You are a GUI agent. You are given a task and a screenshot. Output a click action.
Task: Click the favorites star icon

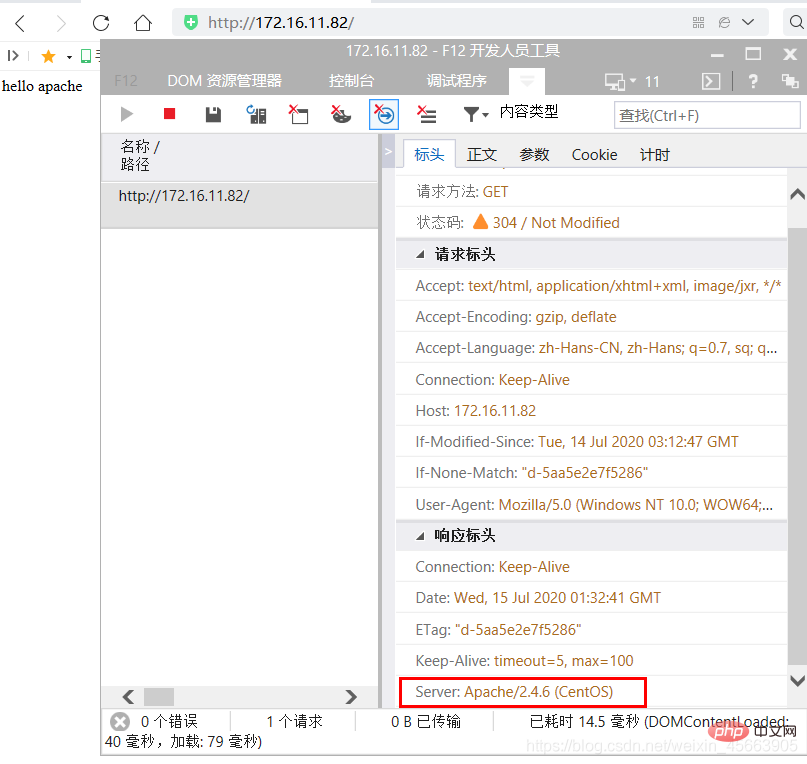(48, 56)
